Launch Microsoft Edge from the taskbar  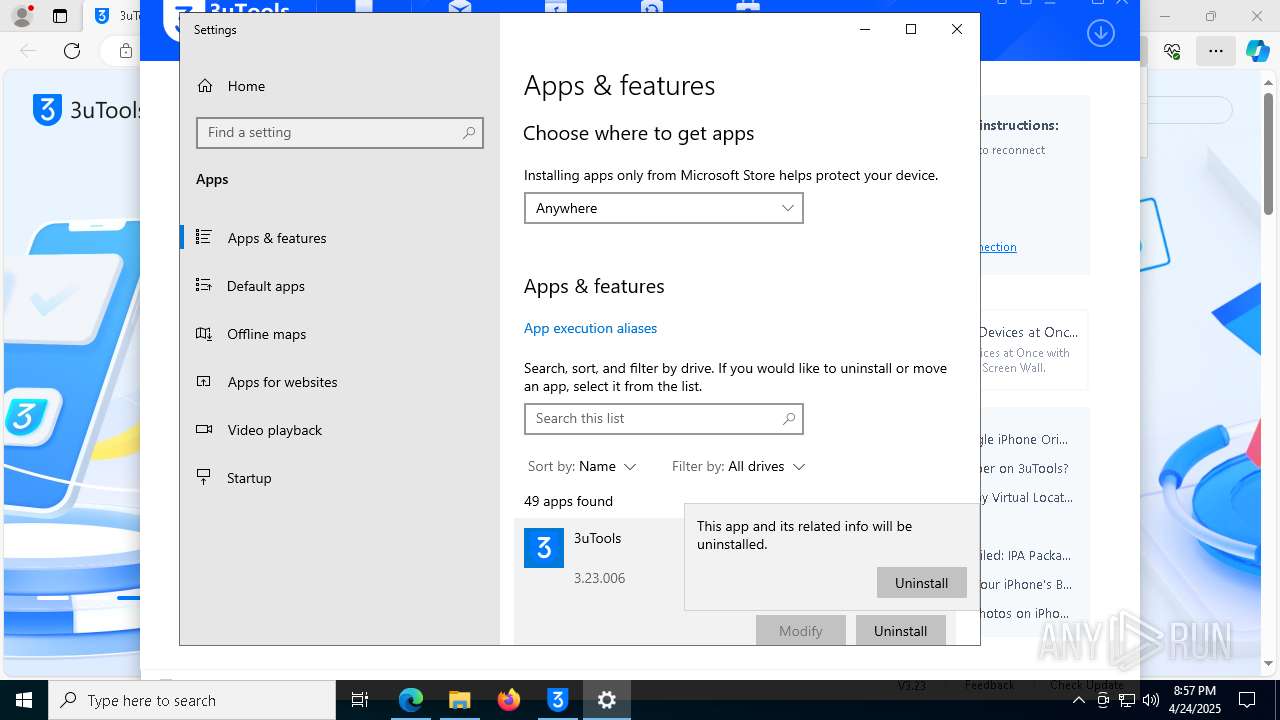[411, 700]
